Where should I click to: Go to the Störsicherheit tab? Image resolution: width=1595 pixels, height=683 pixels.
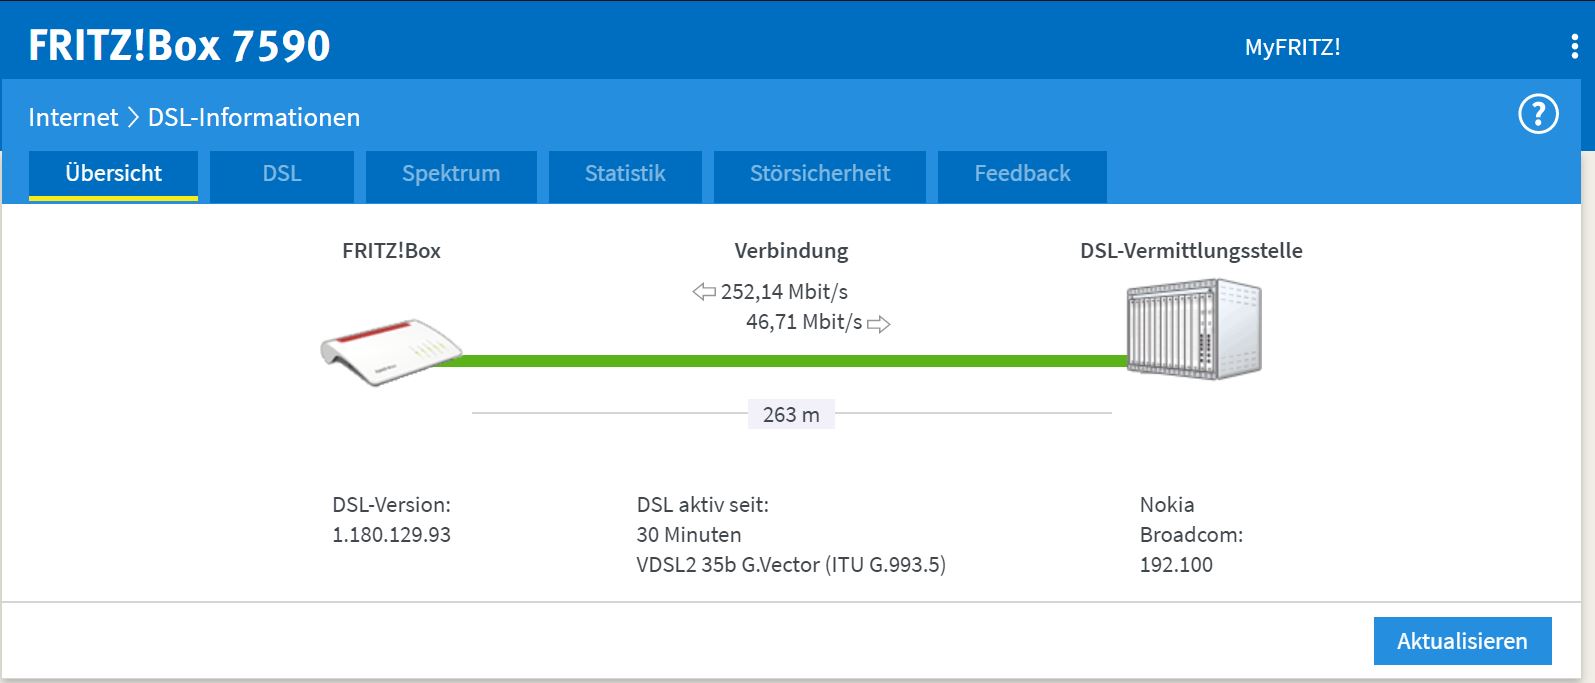(820, 176)
